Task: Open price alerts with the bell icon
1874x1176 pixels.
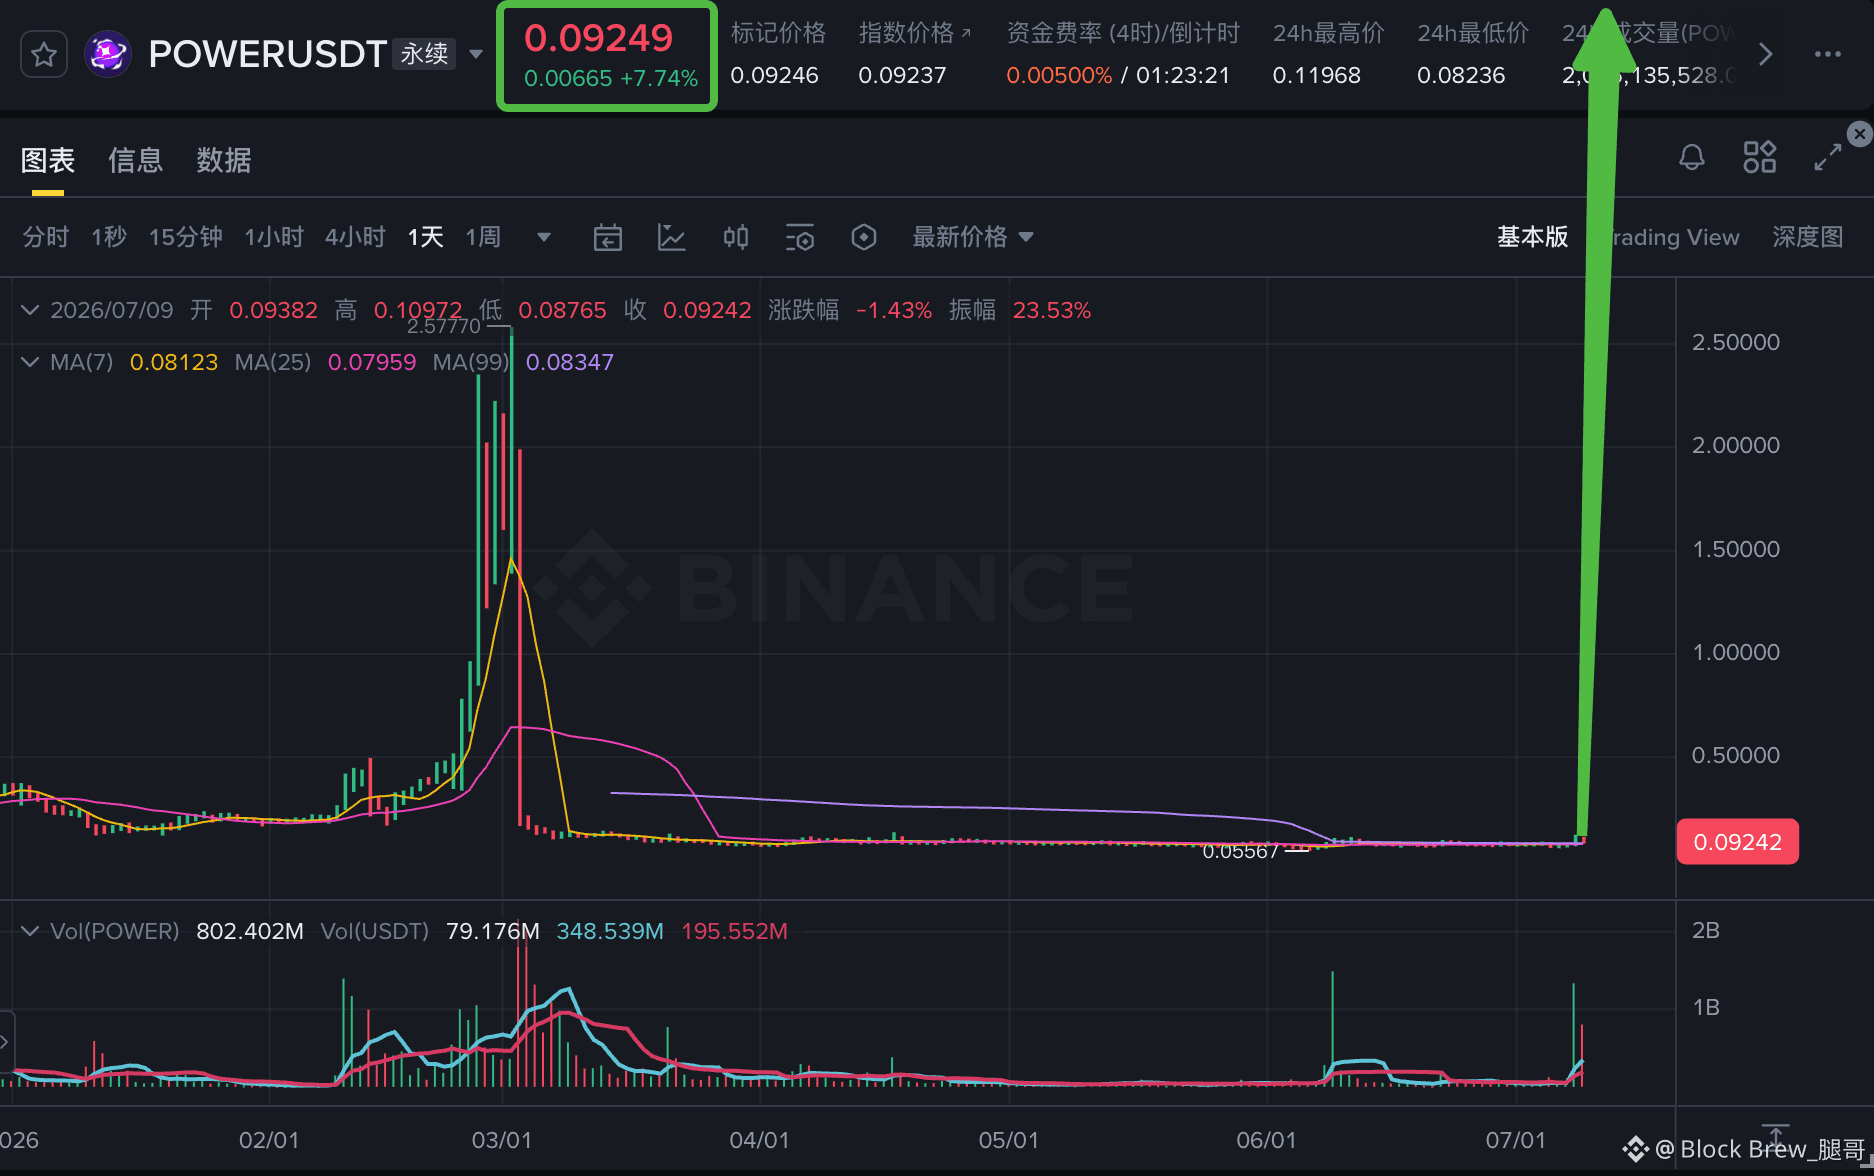Action: [1692, 157]
